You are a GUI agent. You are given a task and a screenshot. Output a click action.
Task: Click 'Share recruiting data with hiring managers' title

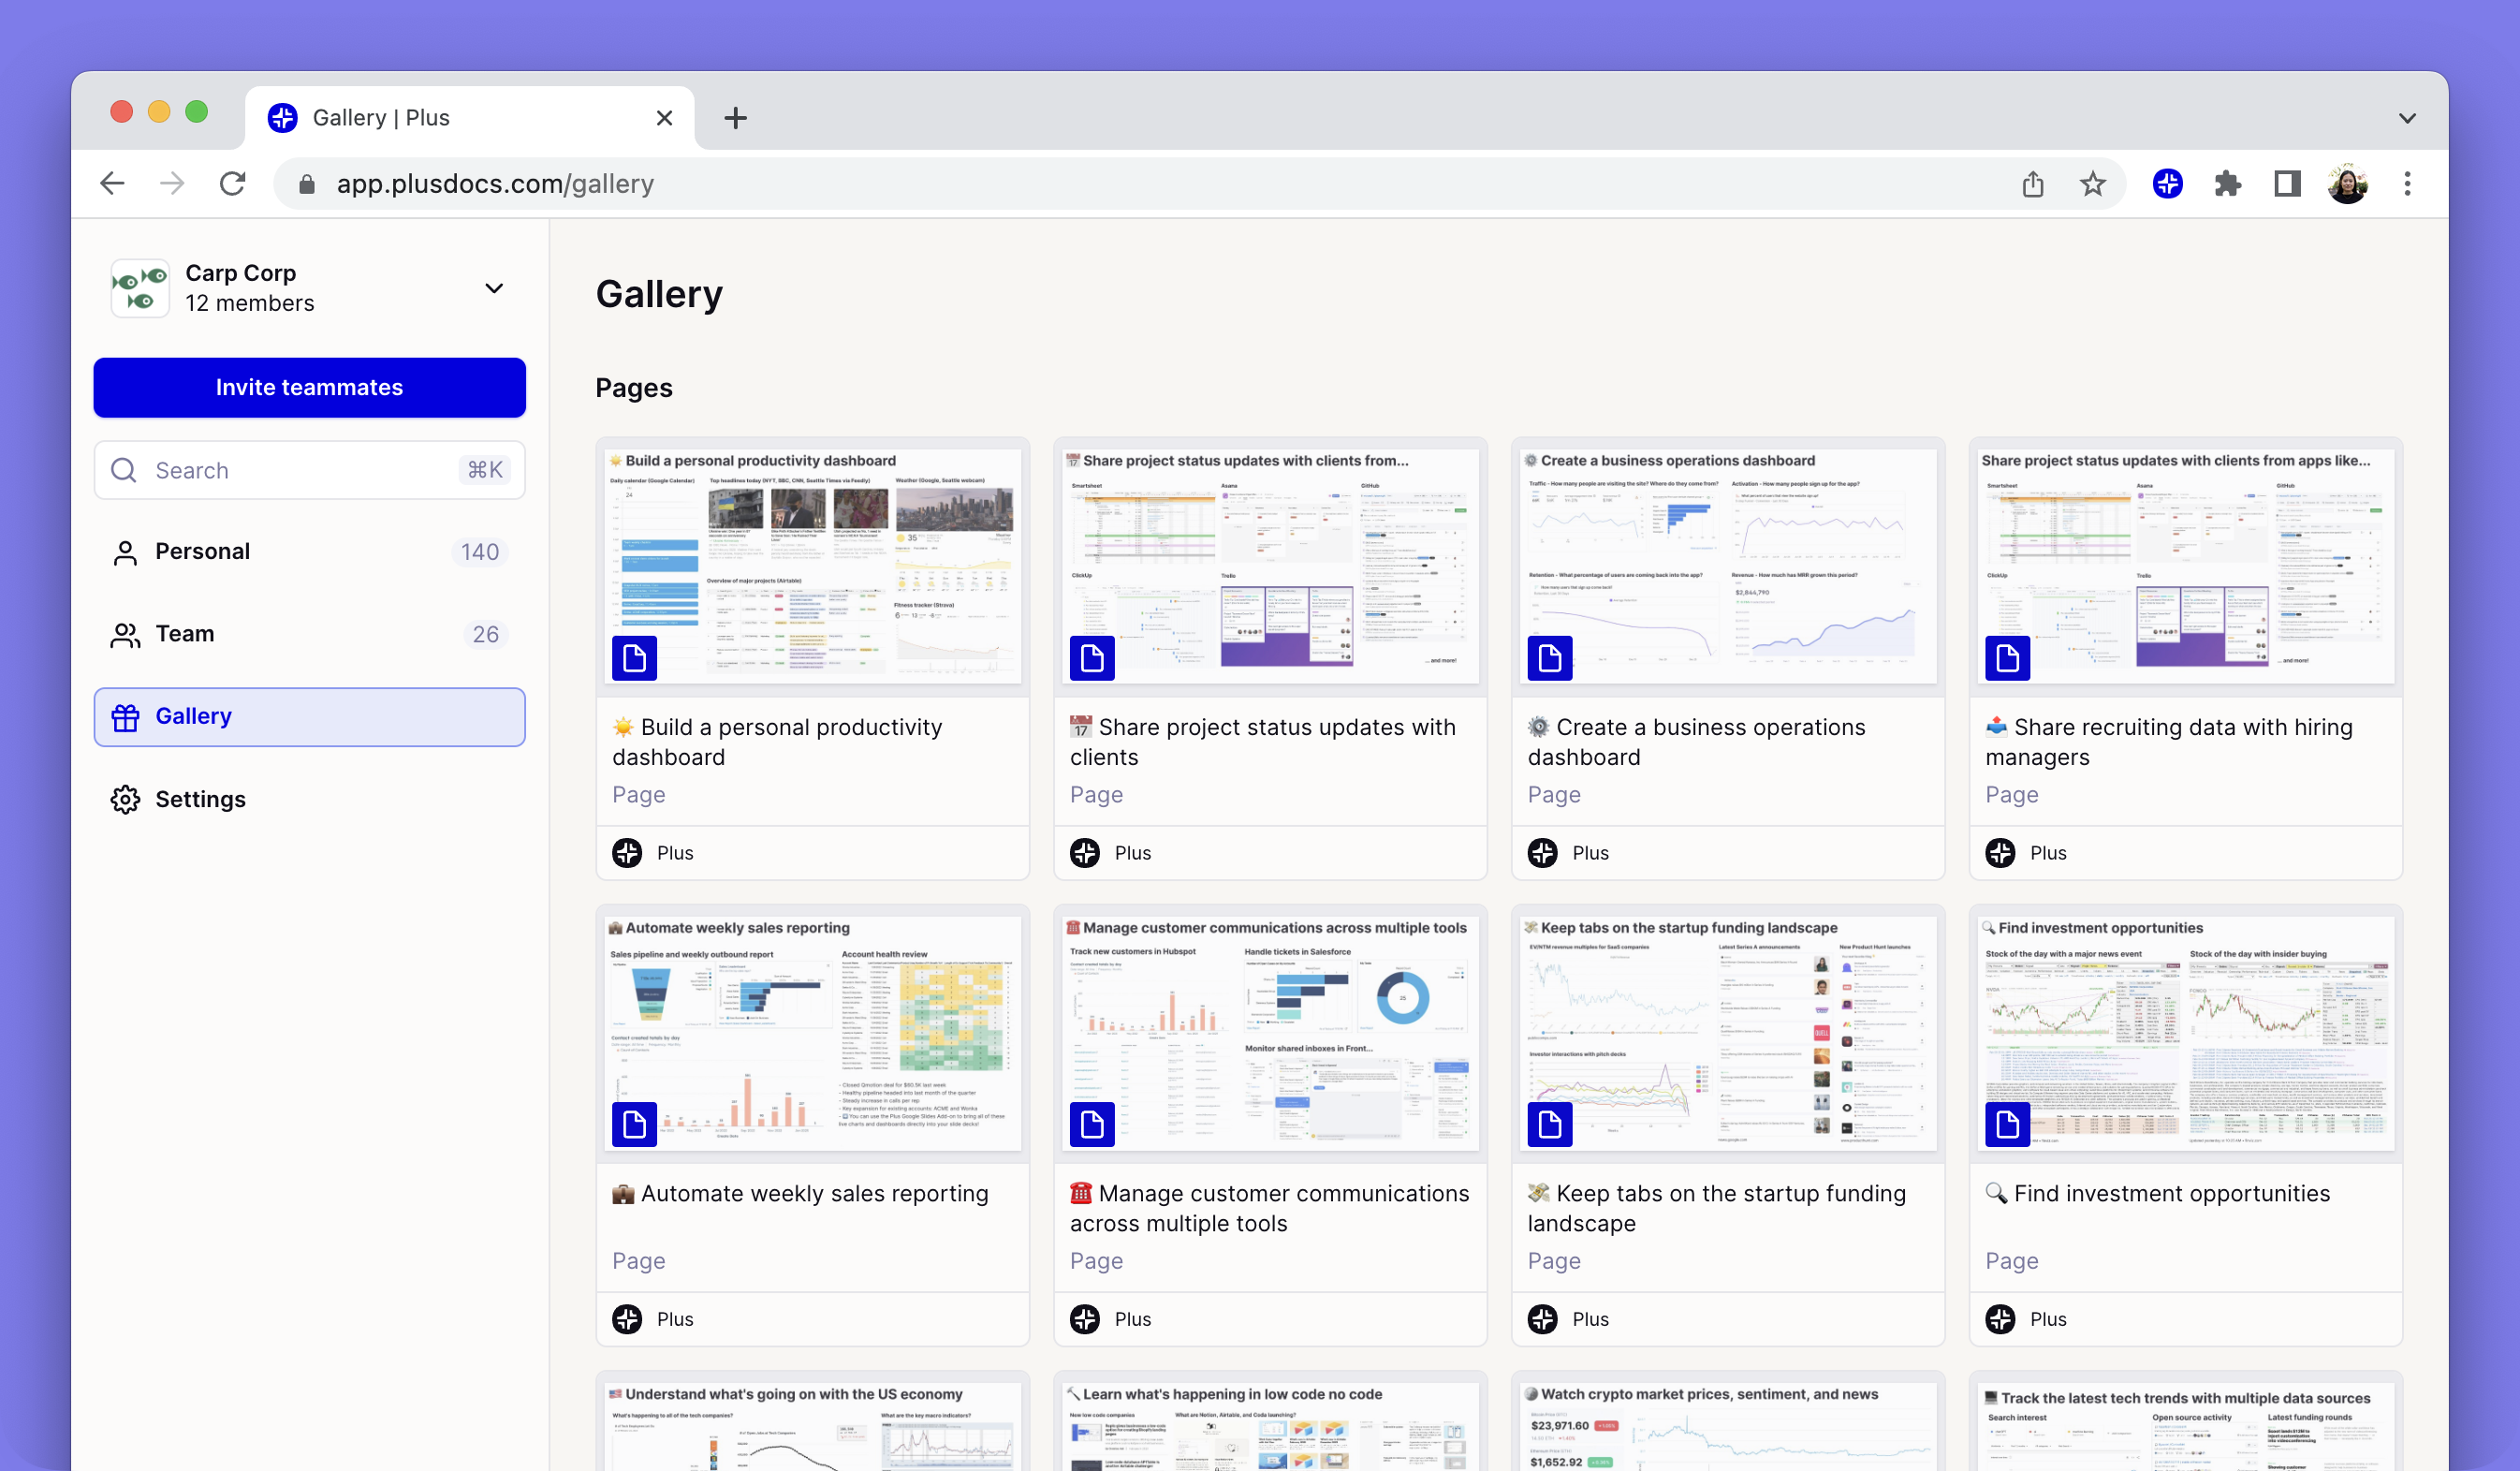click(2169, 742)
